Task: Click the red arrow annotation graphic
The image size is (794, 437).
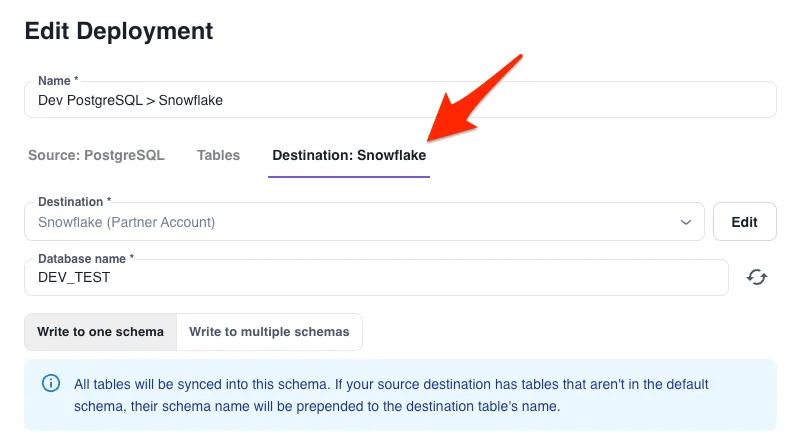Action: 474,98
